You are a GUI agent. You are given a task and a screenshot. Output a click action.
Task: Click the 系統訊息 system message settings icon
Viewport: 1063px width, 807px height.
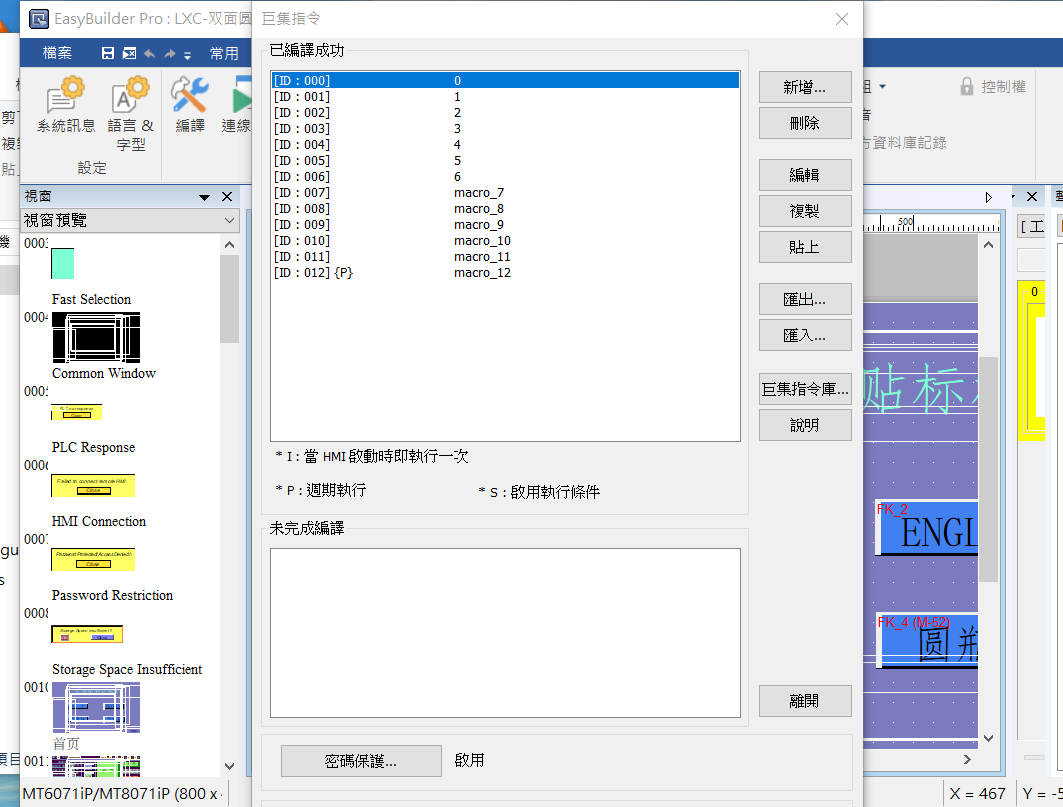coord(66,99)
